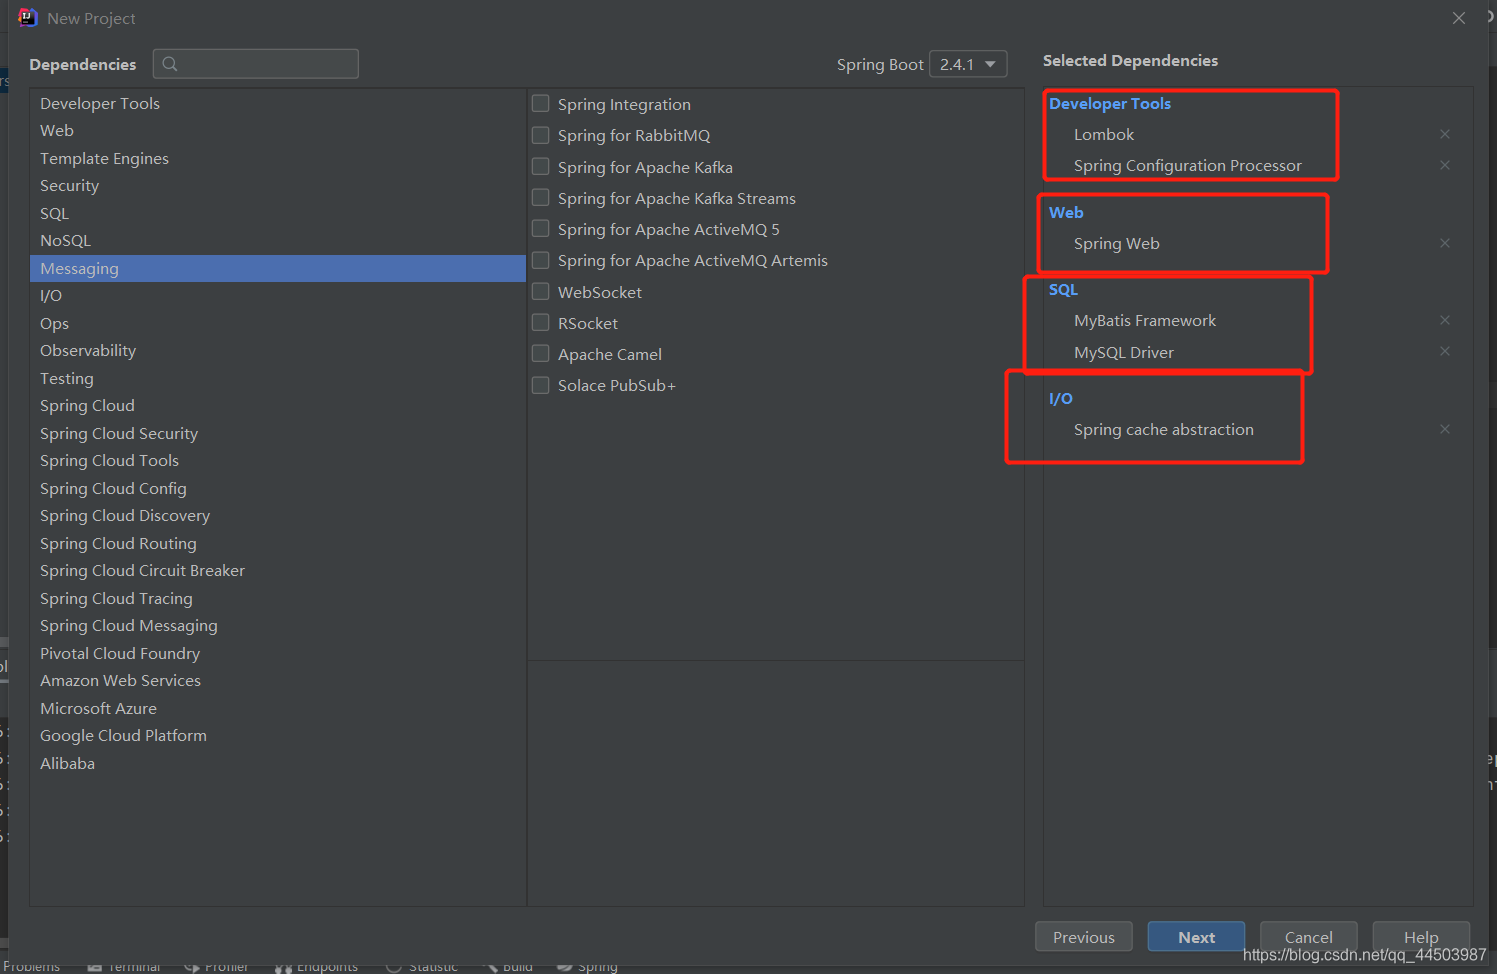This screenshot has width=1497, height=974.
Task: Click SQL group header in Selected Dependencies
Action: point(1063,289)
